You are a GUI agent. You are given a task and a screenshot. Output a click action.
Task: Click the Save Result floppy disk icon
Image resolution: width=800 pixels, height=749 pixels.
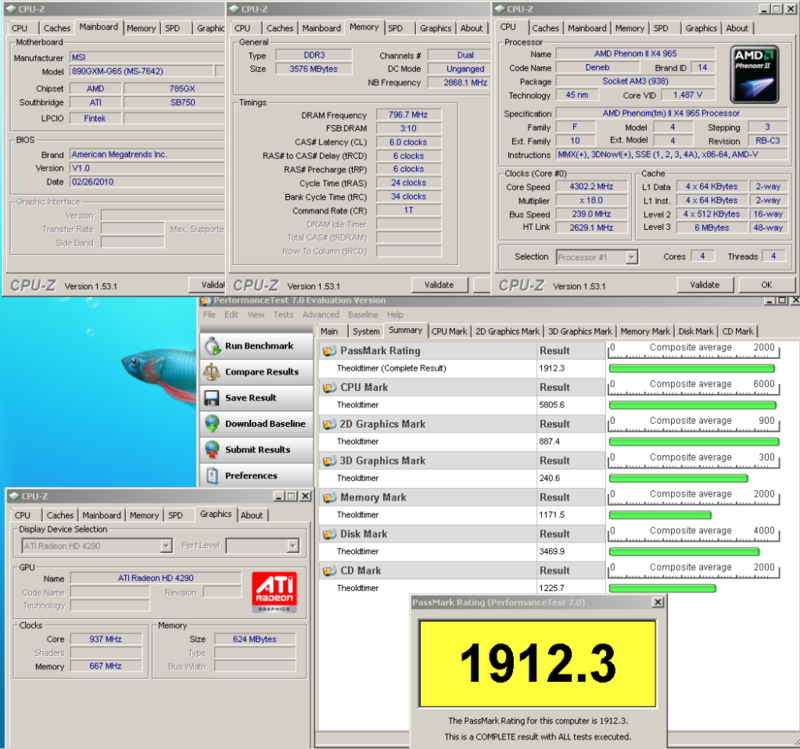coord(212,398)
